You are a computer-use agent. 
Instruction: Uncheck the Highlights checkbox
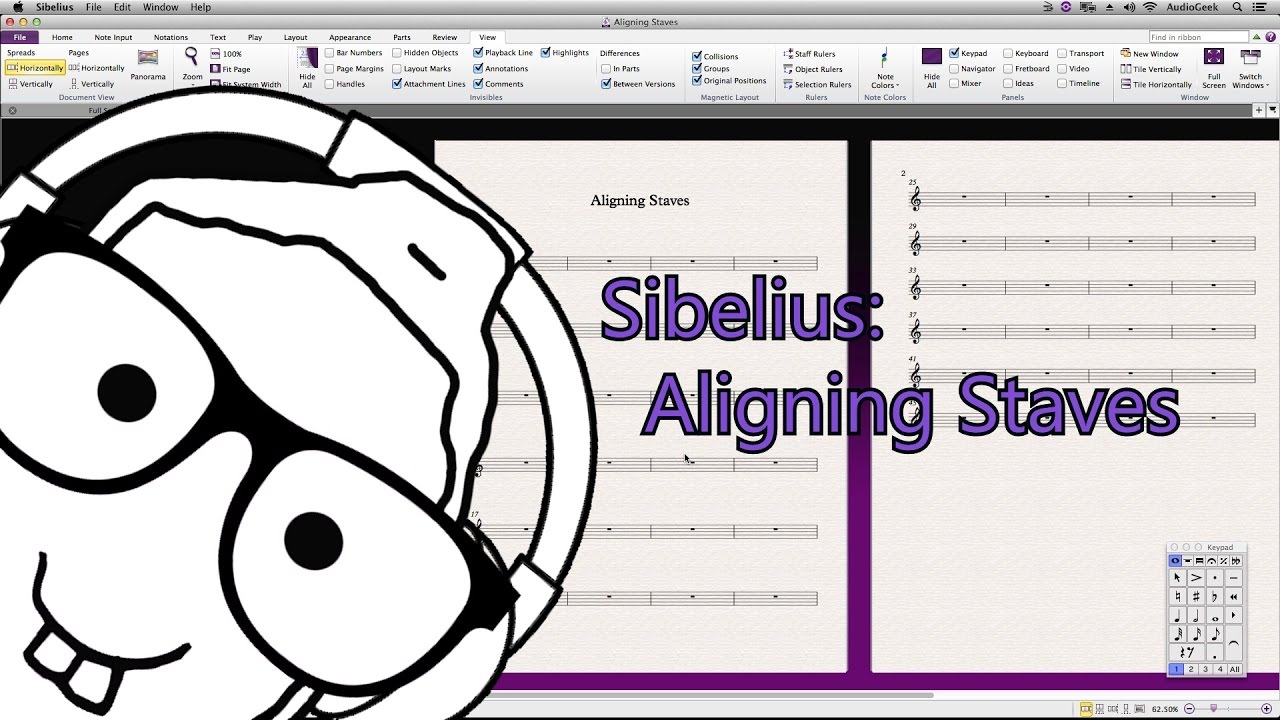click(546, 53)
